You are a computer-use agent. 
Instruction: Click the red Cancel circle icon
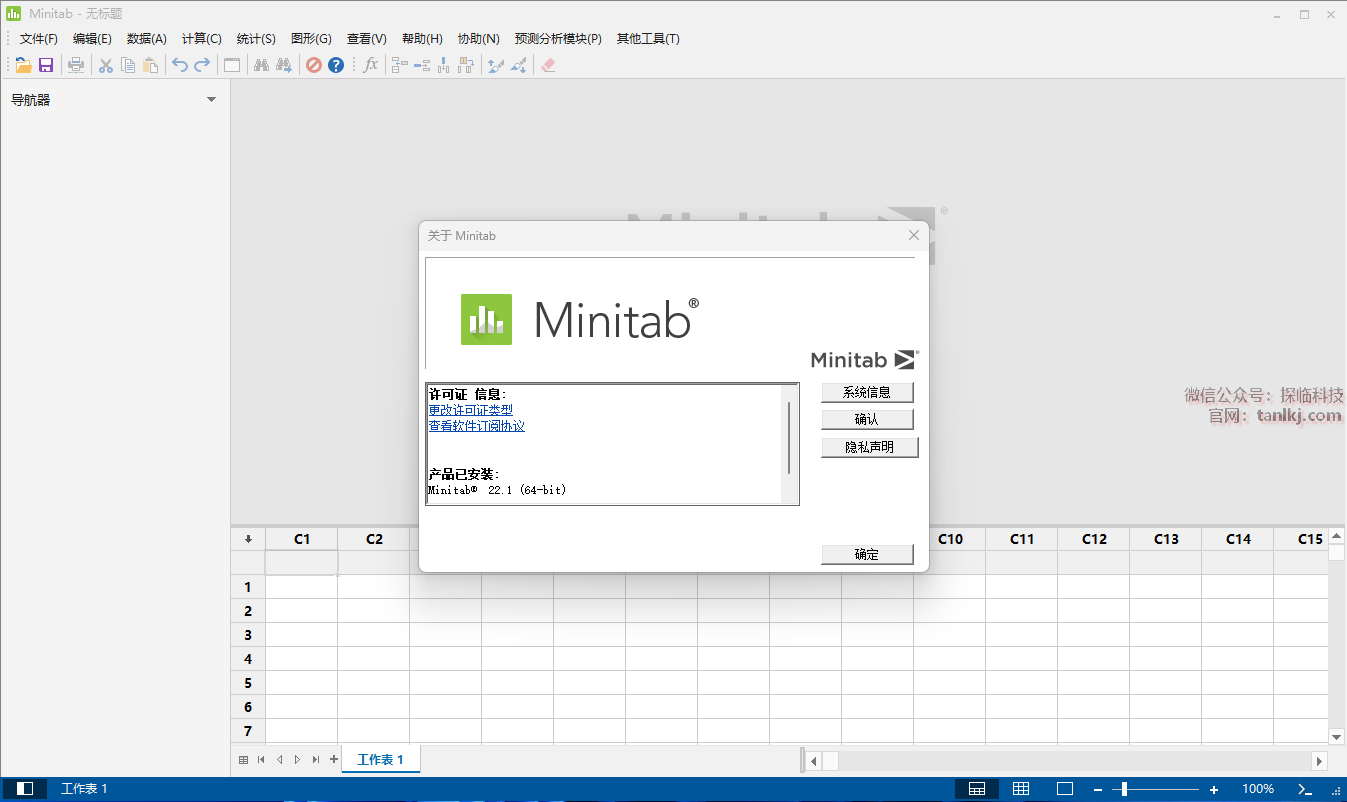click(314, 65)
